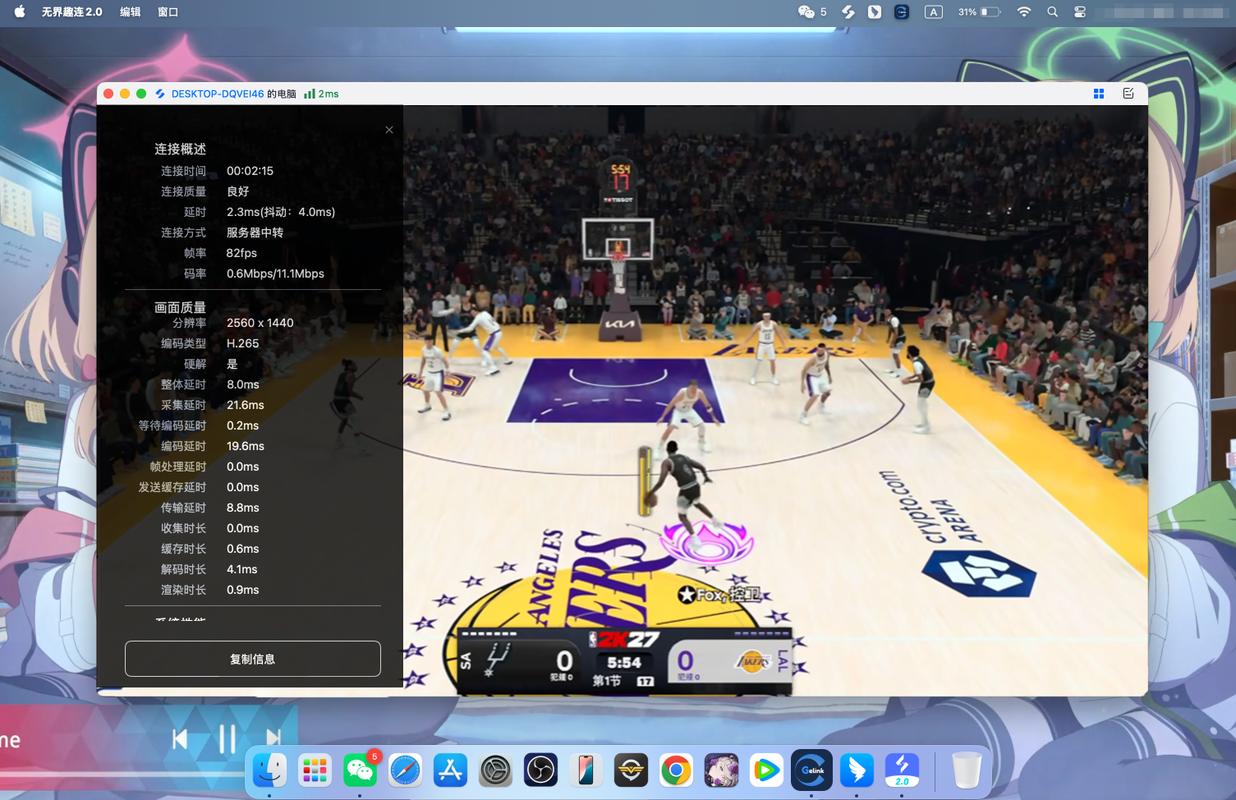Open the blue bird Dock app
The width and height of the screenshot is (1236, 800).
857,770
